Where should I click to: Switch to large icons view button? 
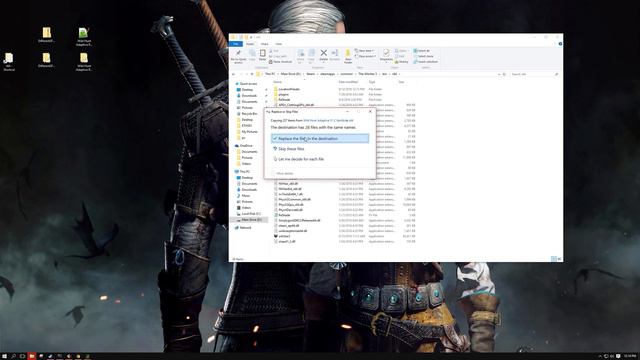click(x=560, y=259)
